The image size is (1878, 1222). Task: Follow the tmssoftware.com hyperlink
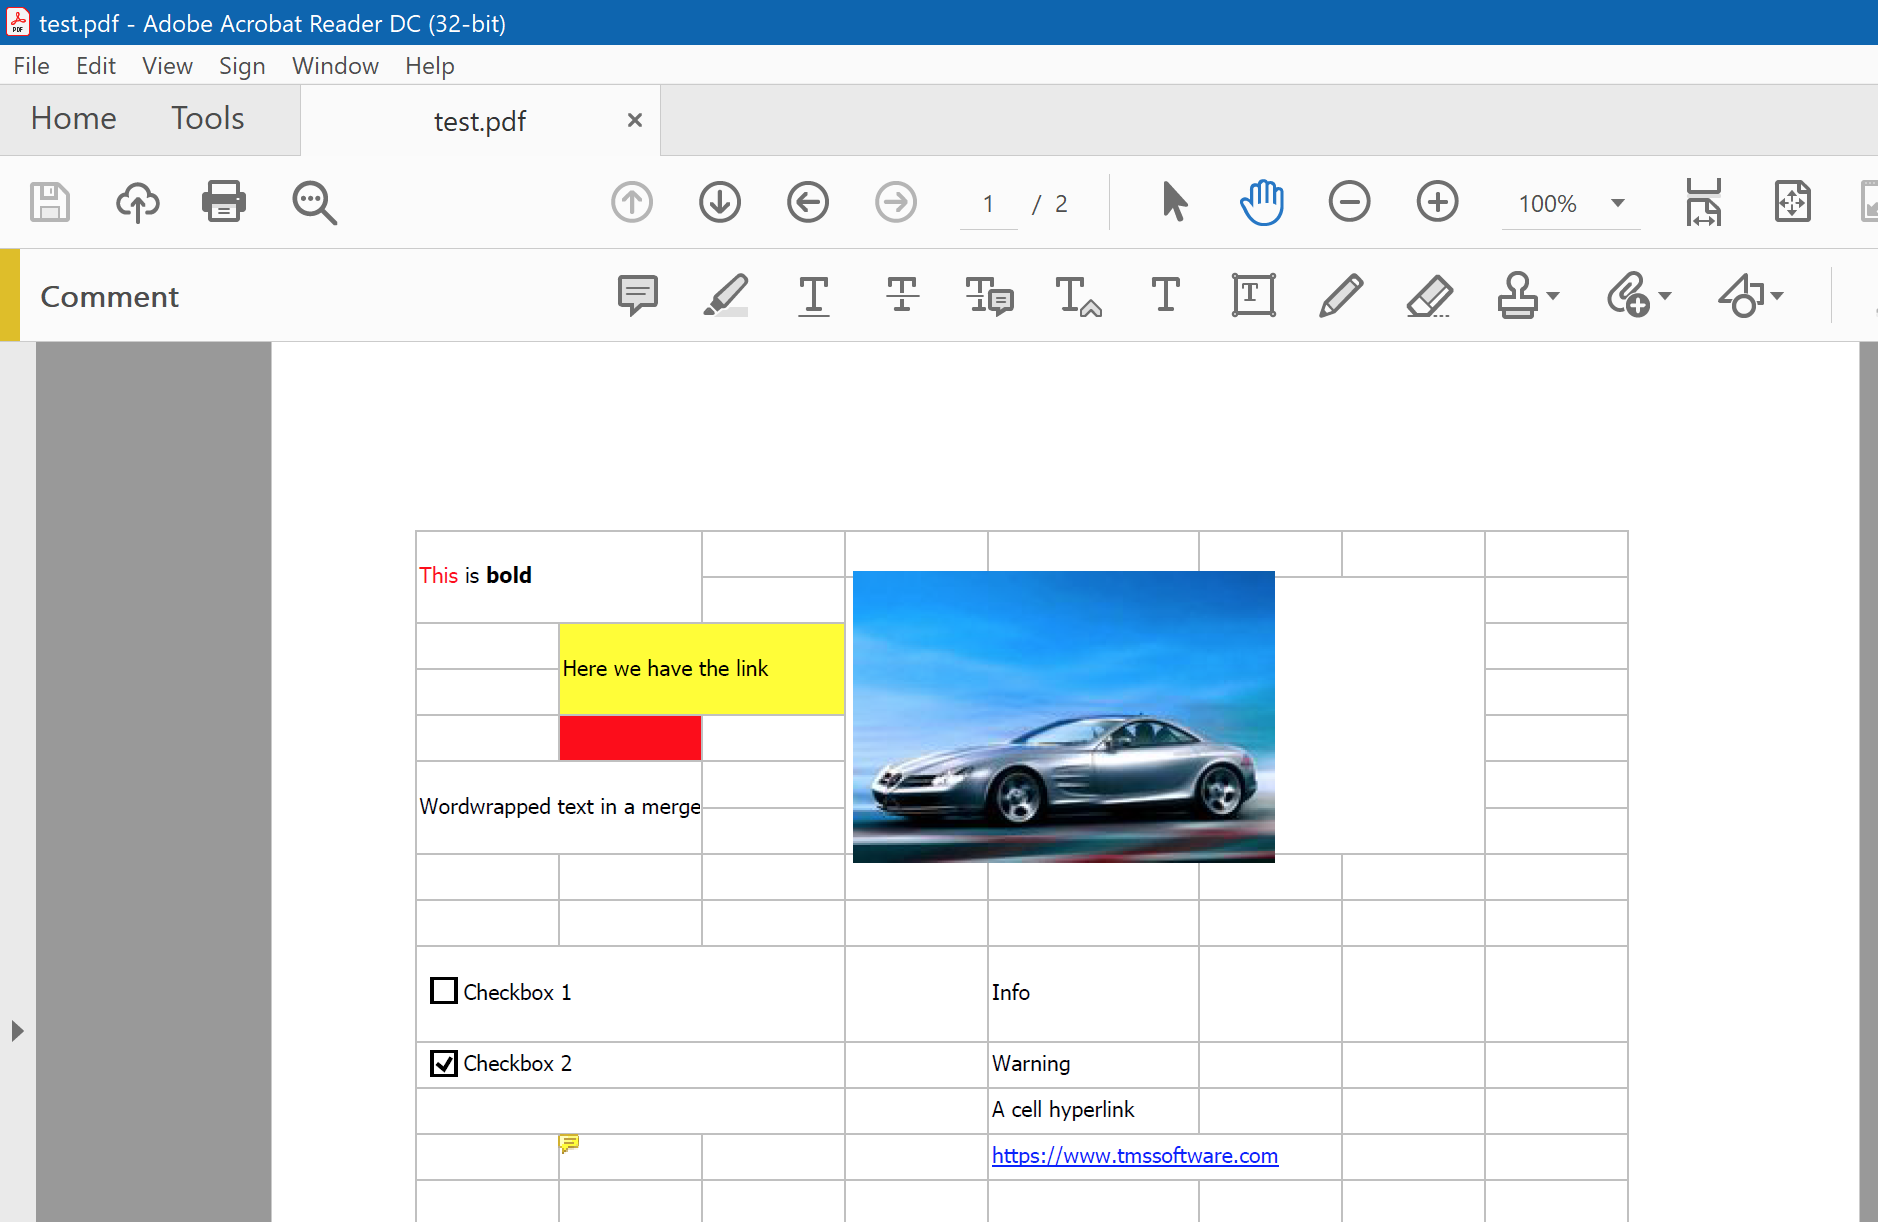coord(1134,1155)
